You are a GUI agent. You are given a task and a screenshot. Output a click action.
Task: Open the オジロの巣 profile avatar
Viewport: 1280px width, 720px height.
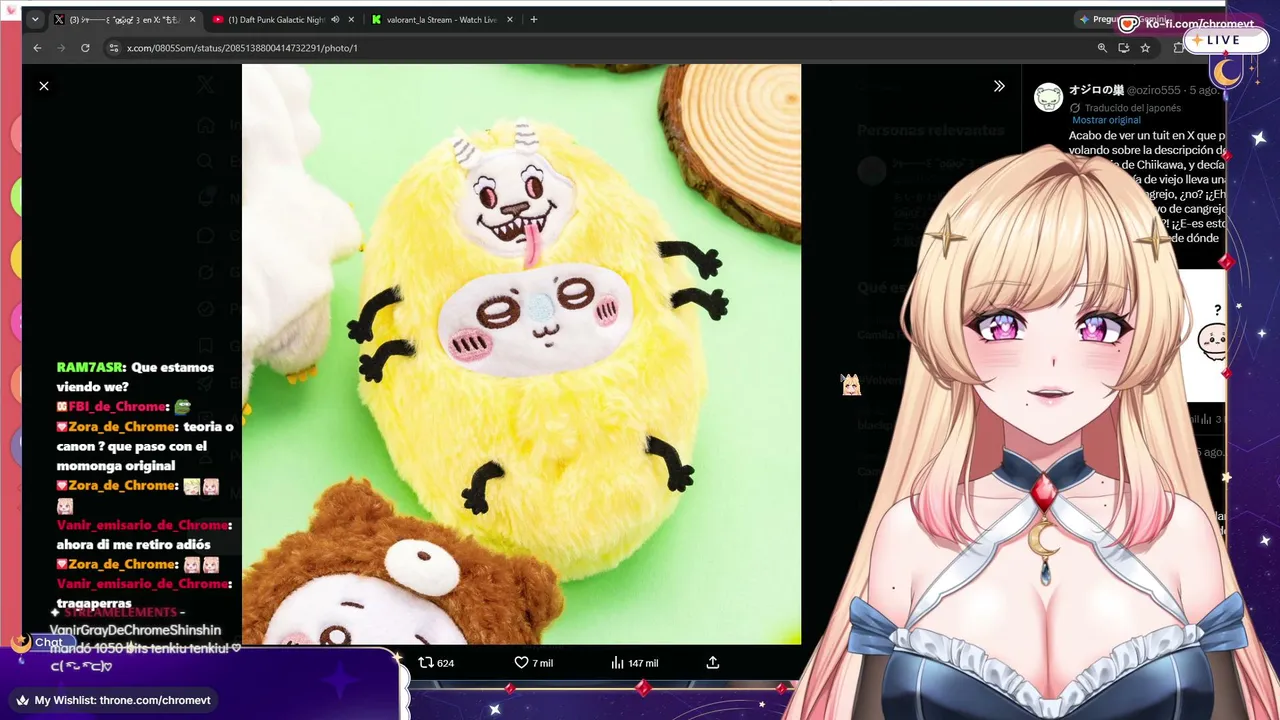pyautogui.click(x=1048, y=97)
